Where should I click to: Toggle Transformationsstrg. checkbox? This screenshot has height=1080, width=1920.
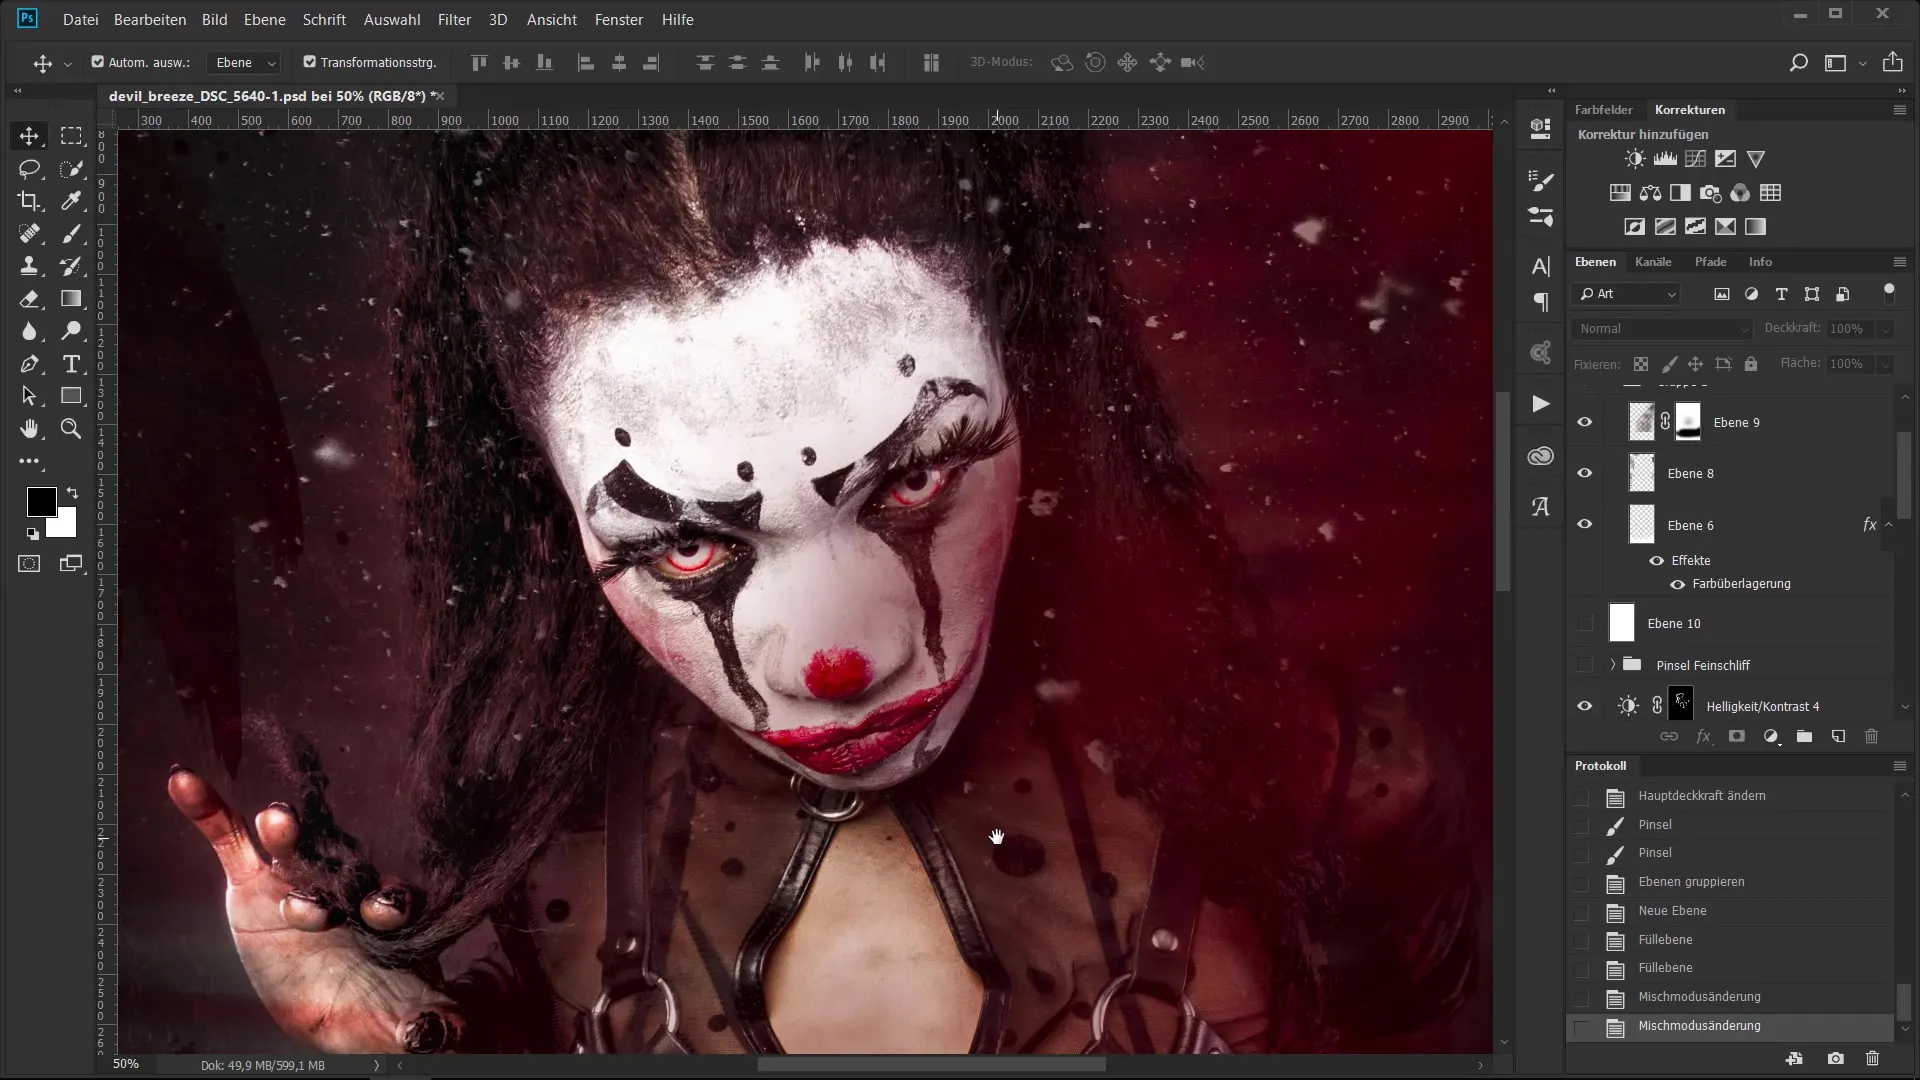pos(310,62)
